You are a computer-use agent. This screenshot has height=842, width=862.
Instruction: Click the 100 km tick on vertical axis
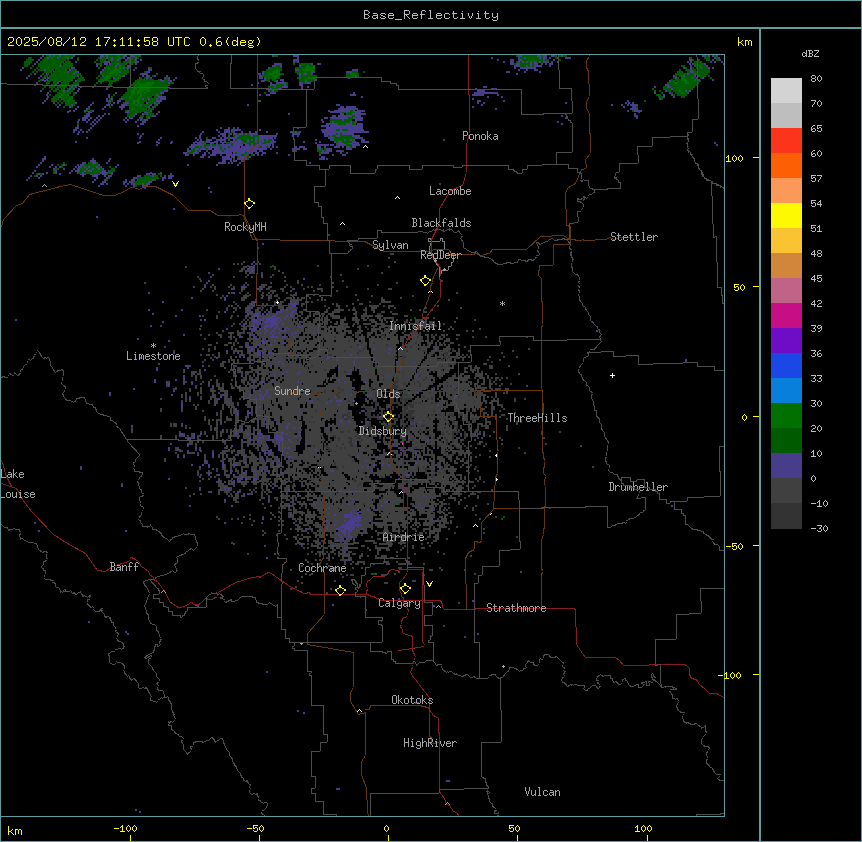coord(734,158)
